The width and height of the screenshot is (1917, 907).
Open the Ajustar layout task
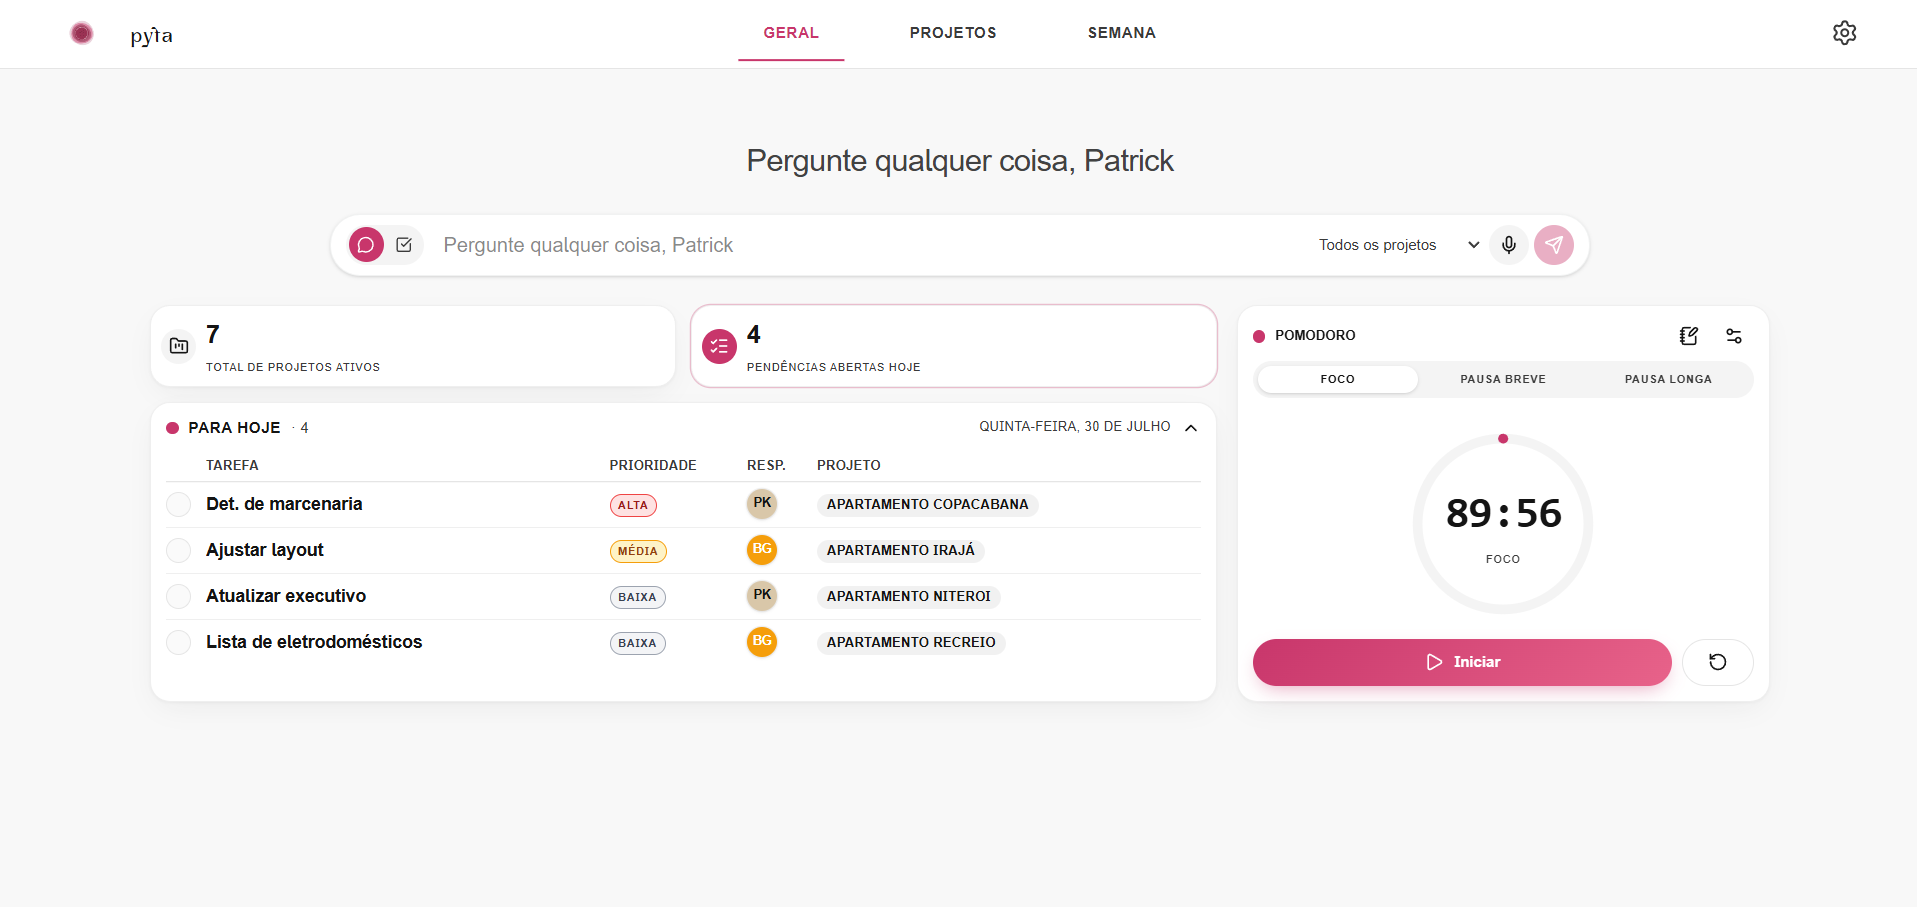tap(265, 550)
